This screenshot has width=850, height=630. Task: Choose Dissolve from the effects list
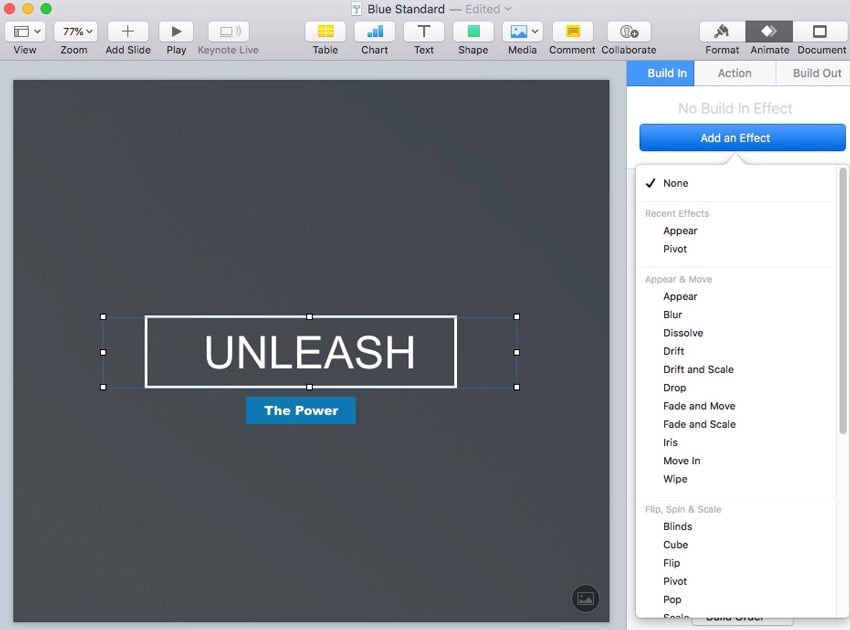point(683,333)
